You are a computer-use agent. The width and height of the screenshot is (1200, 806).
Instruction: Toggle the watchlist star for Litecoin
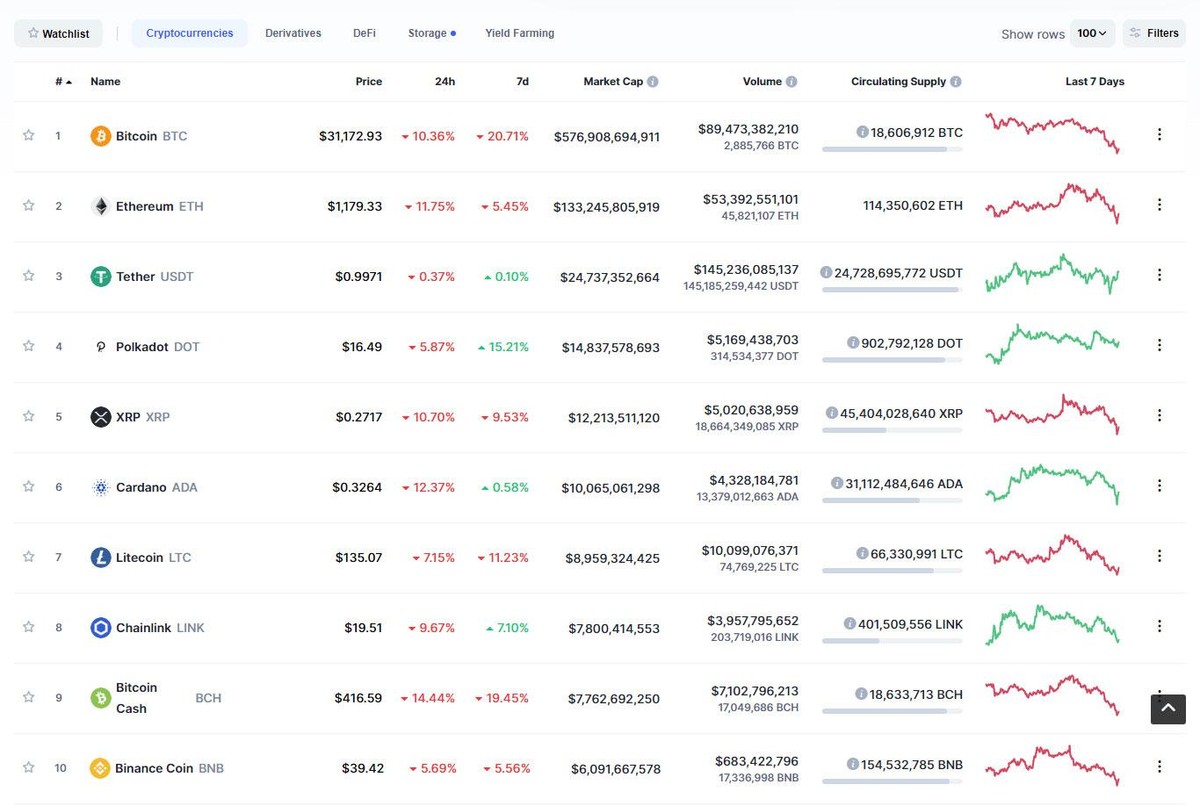coord(28,557)
